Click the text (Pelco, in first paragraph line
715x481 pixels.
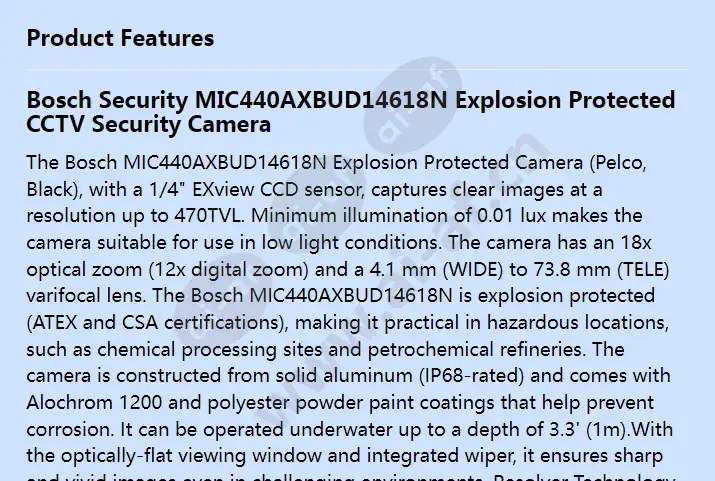(x=618, y=163)
